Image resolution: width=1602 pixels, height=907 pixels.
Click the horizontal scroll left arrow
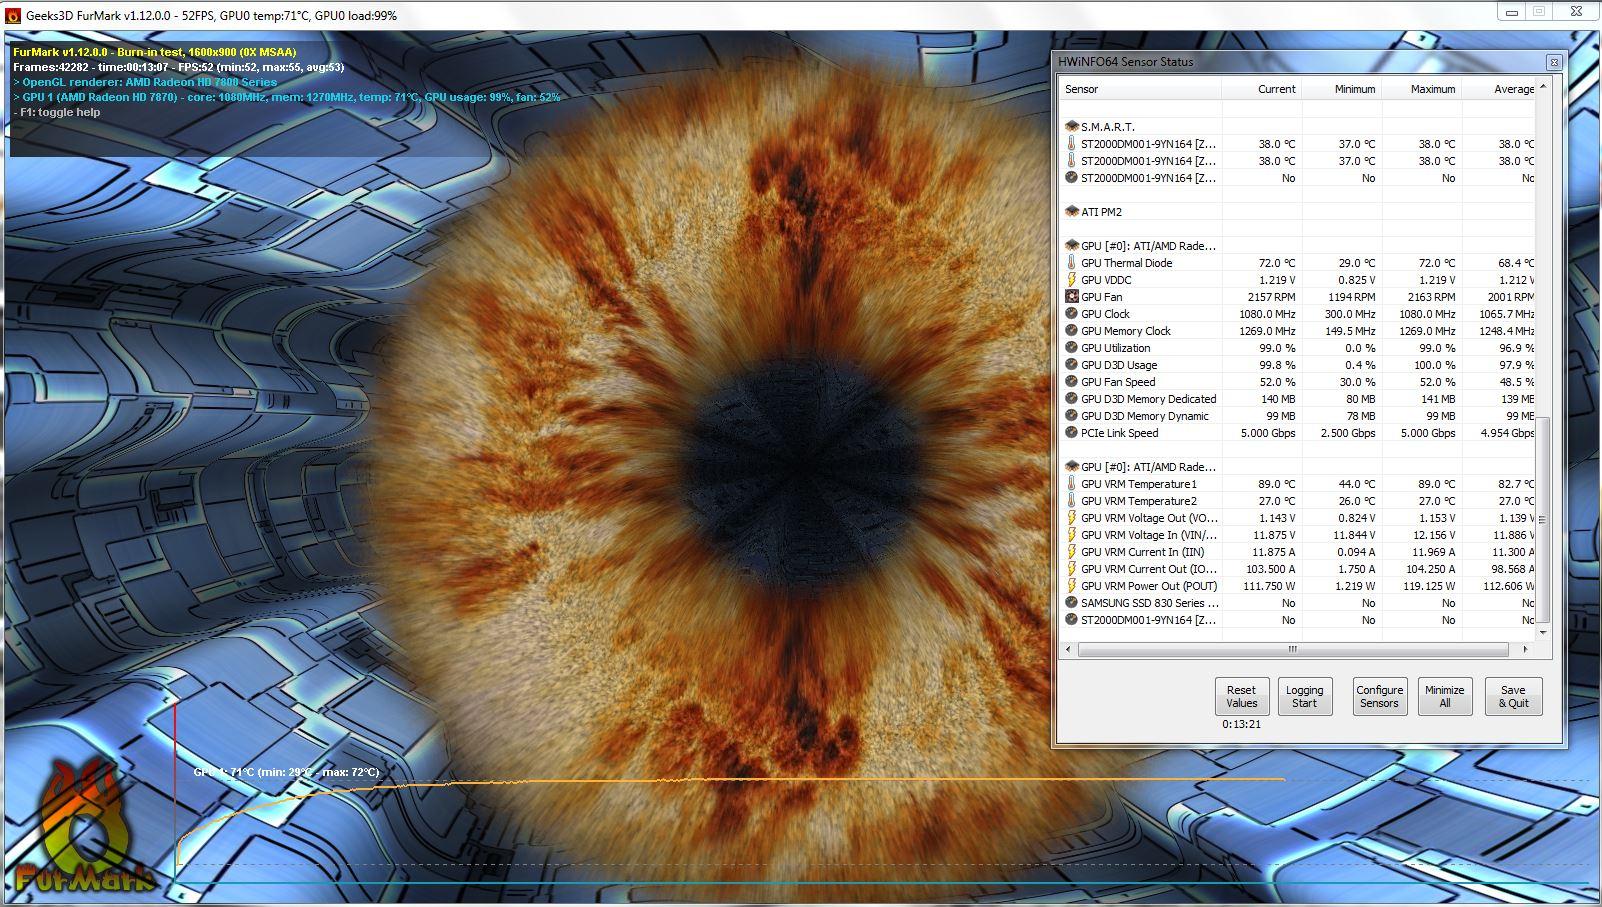1068,649
